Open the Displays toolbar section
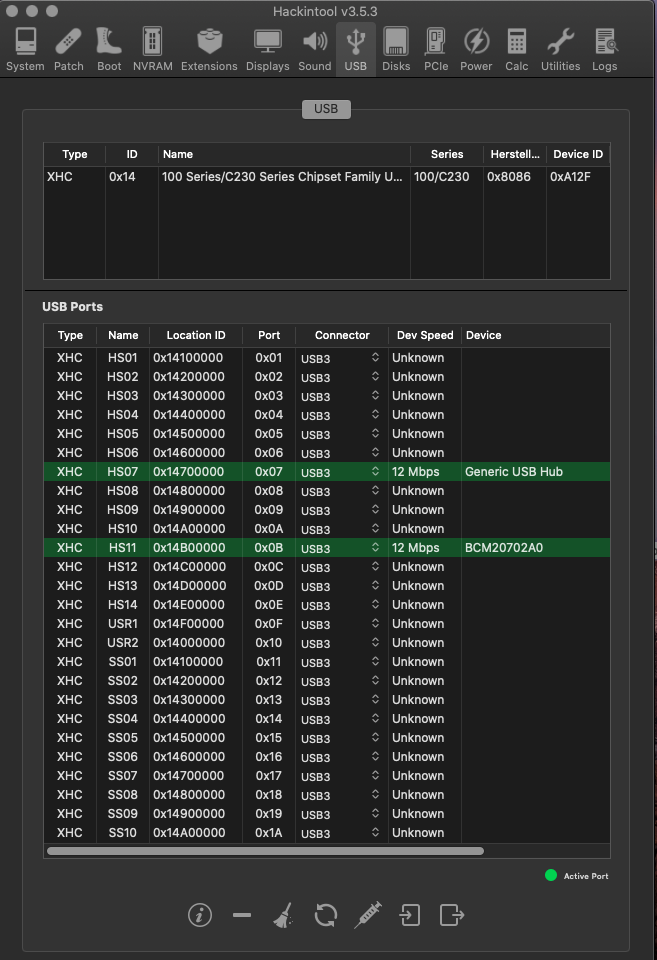This screenshot has height=960, width=657. tap(268, 50)
